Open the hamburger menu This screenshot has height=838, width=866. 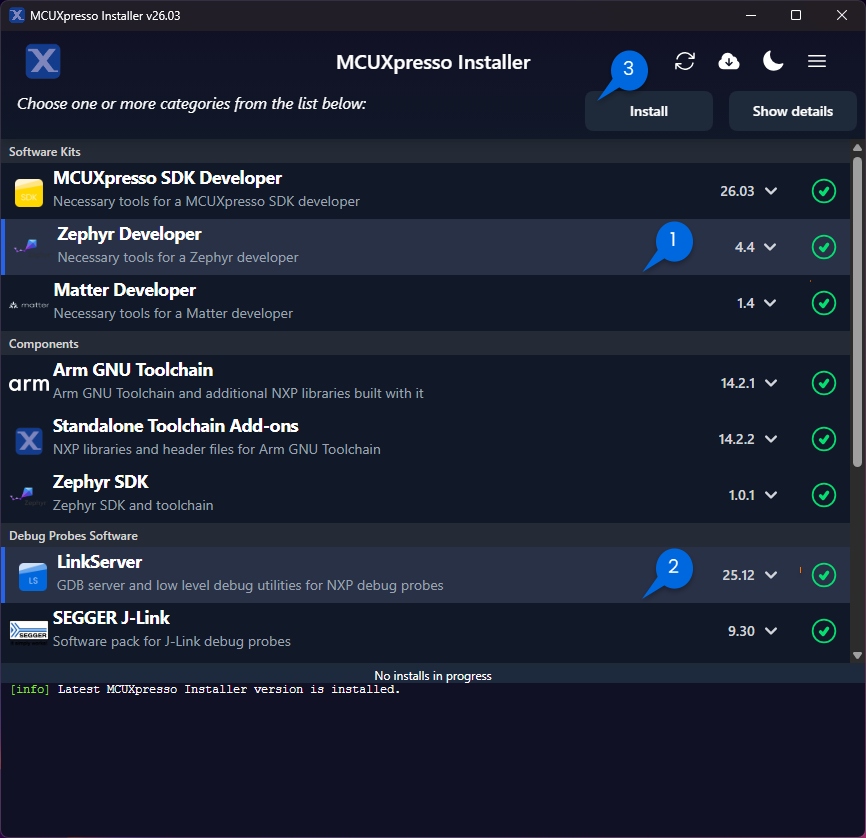[817, 61]
